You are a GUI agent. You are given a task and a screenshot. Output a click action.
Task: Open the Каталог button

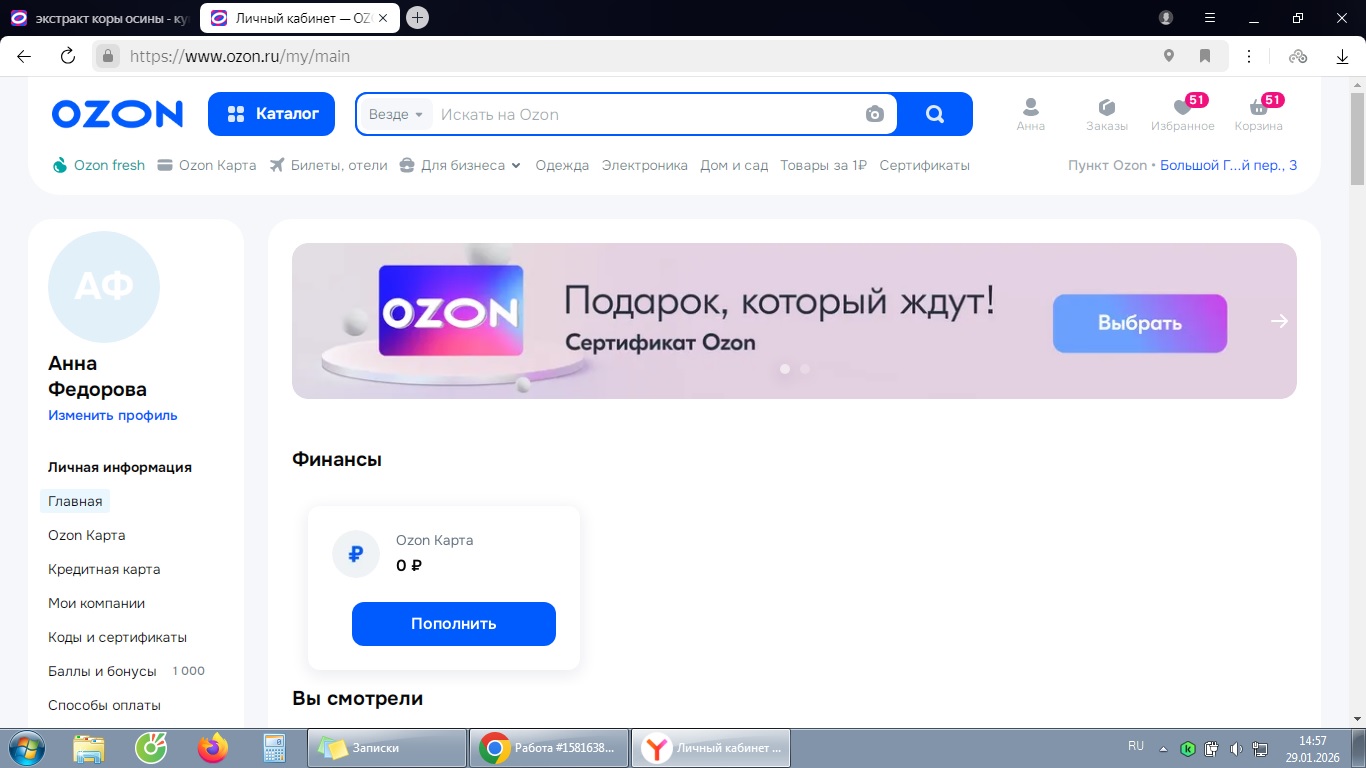coord(273,114)
